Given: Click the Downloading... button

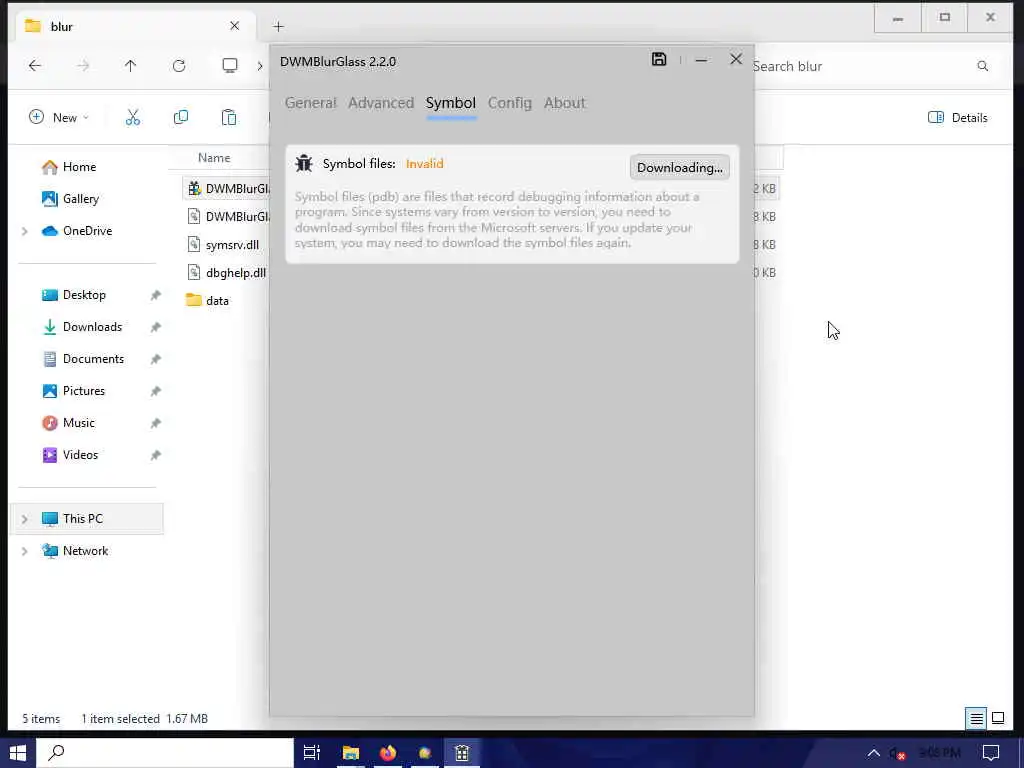Looking at the screenshot, I should click(679, 167).
